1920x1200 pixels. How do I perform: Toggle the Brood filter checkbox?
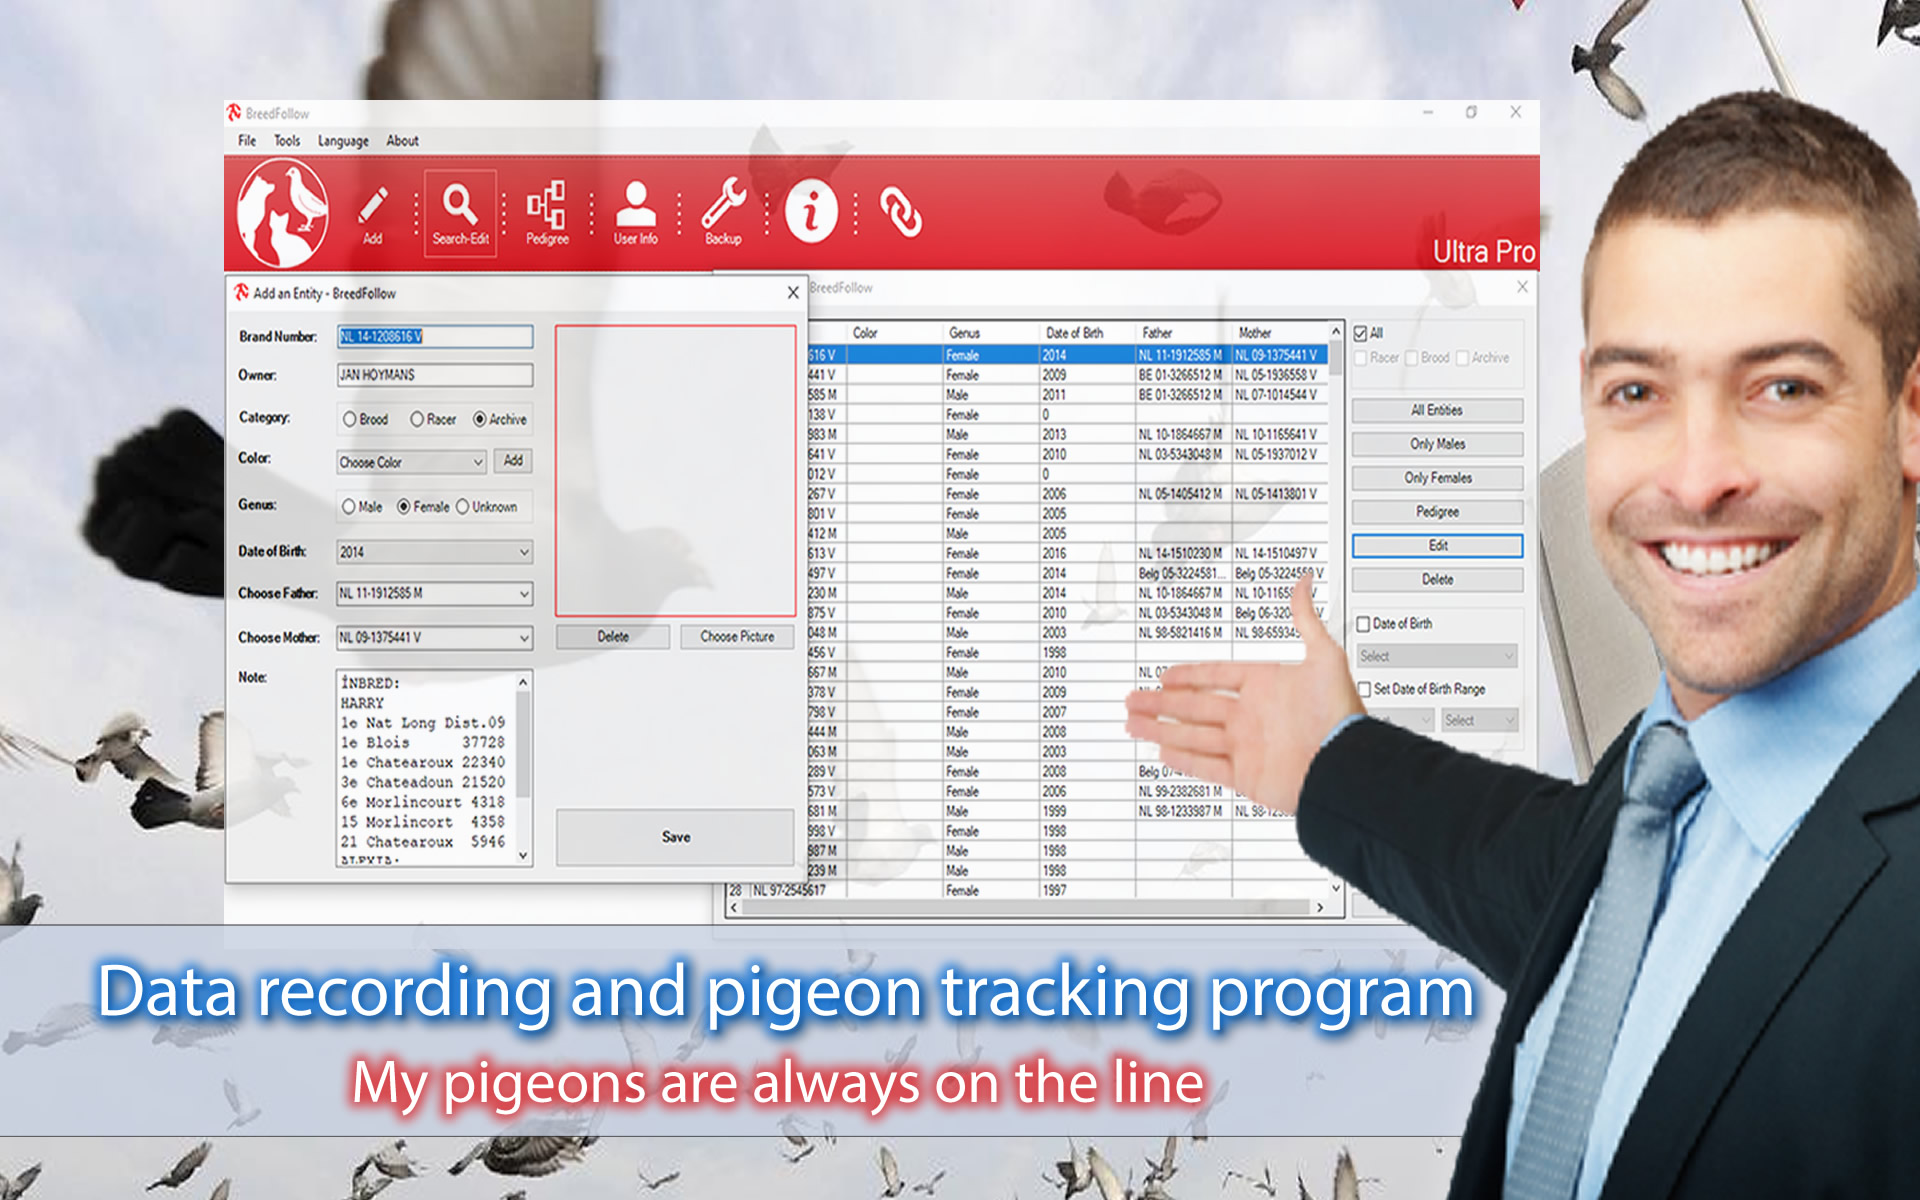point(1411,358)
